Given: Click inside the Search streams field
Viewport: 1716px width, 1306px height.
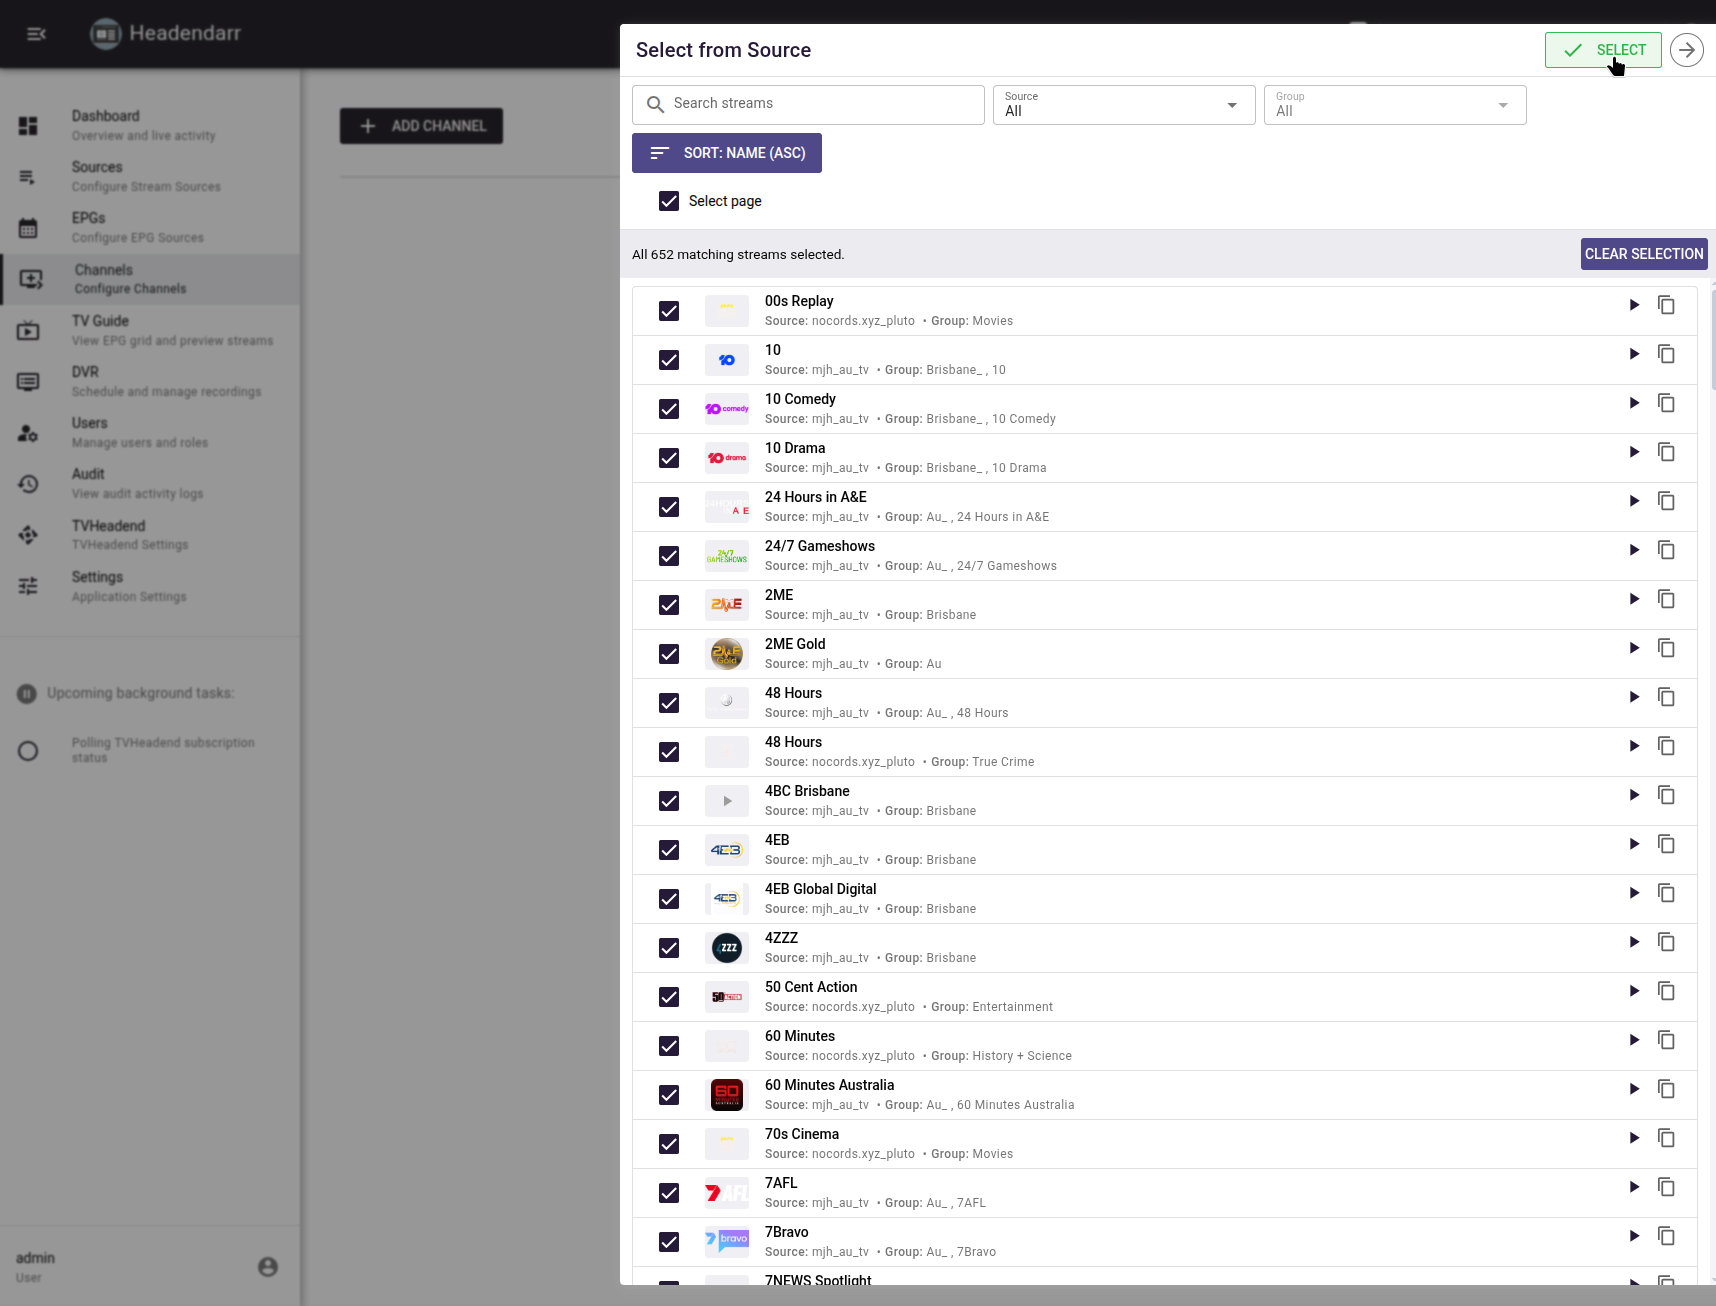Looking at the screenshot, I should pyautogui.click(x=807, y=104).
